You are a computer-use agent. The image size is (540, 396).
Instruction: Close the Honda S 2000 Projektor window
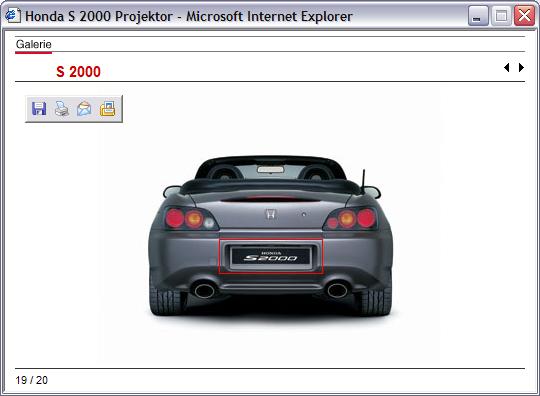525,16
